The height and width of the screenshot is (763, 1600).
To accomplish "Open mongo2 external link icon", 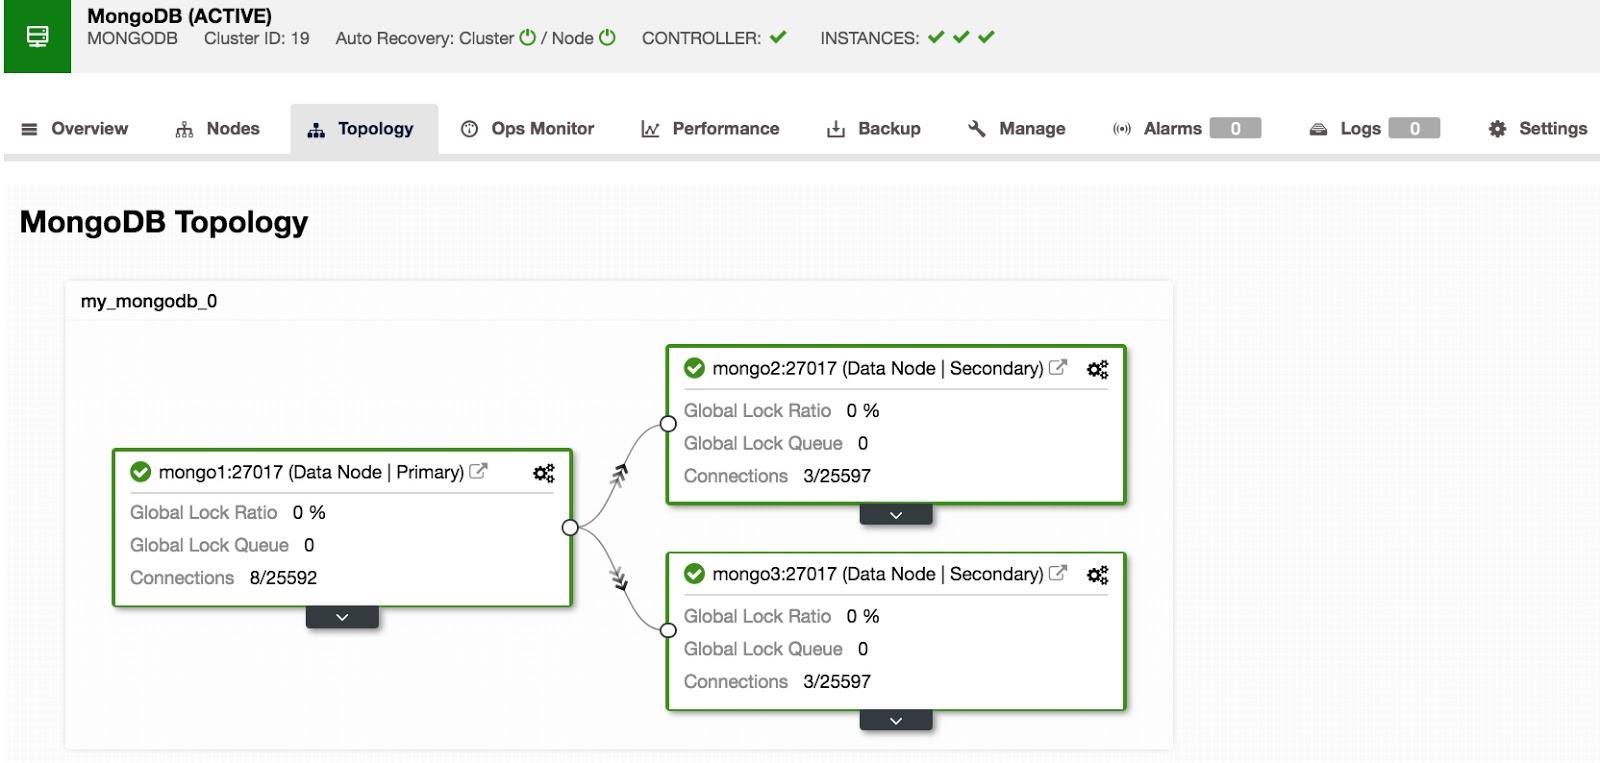I will [x=1057, y=367].
